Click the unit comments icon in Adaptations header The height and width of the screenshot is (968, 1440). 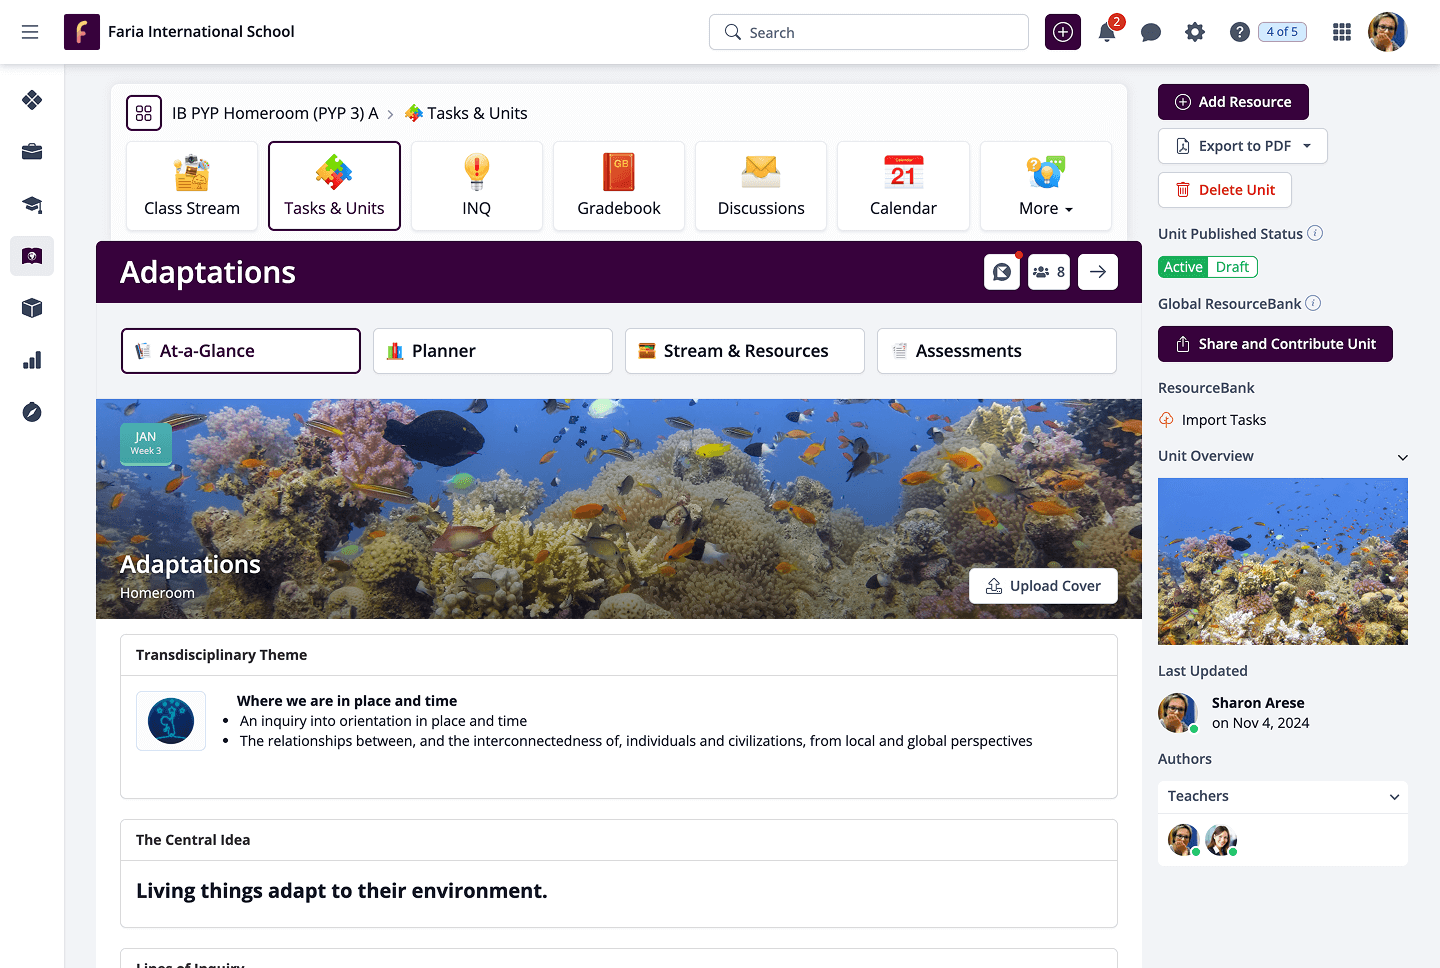(1001, 272)
